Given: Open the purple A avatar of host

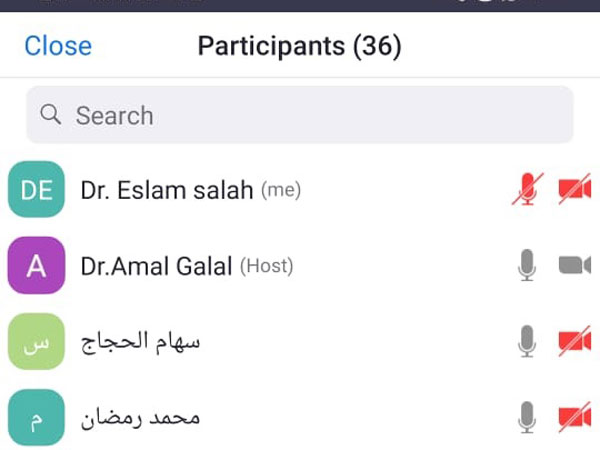Looking at the screenshot, I should [36, 265].
